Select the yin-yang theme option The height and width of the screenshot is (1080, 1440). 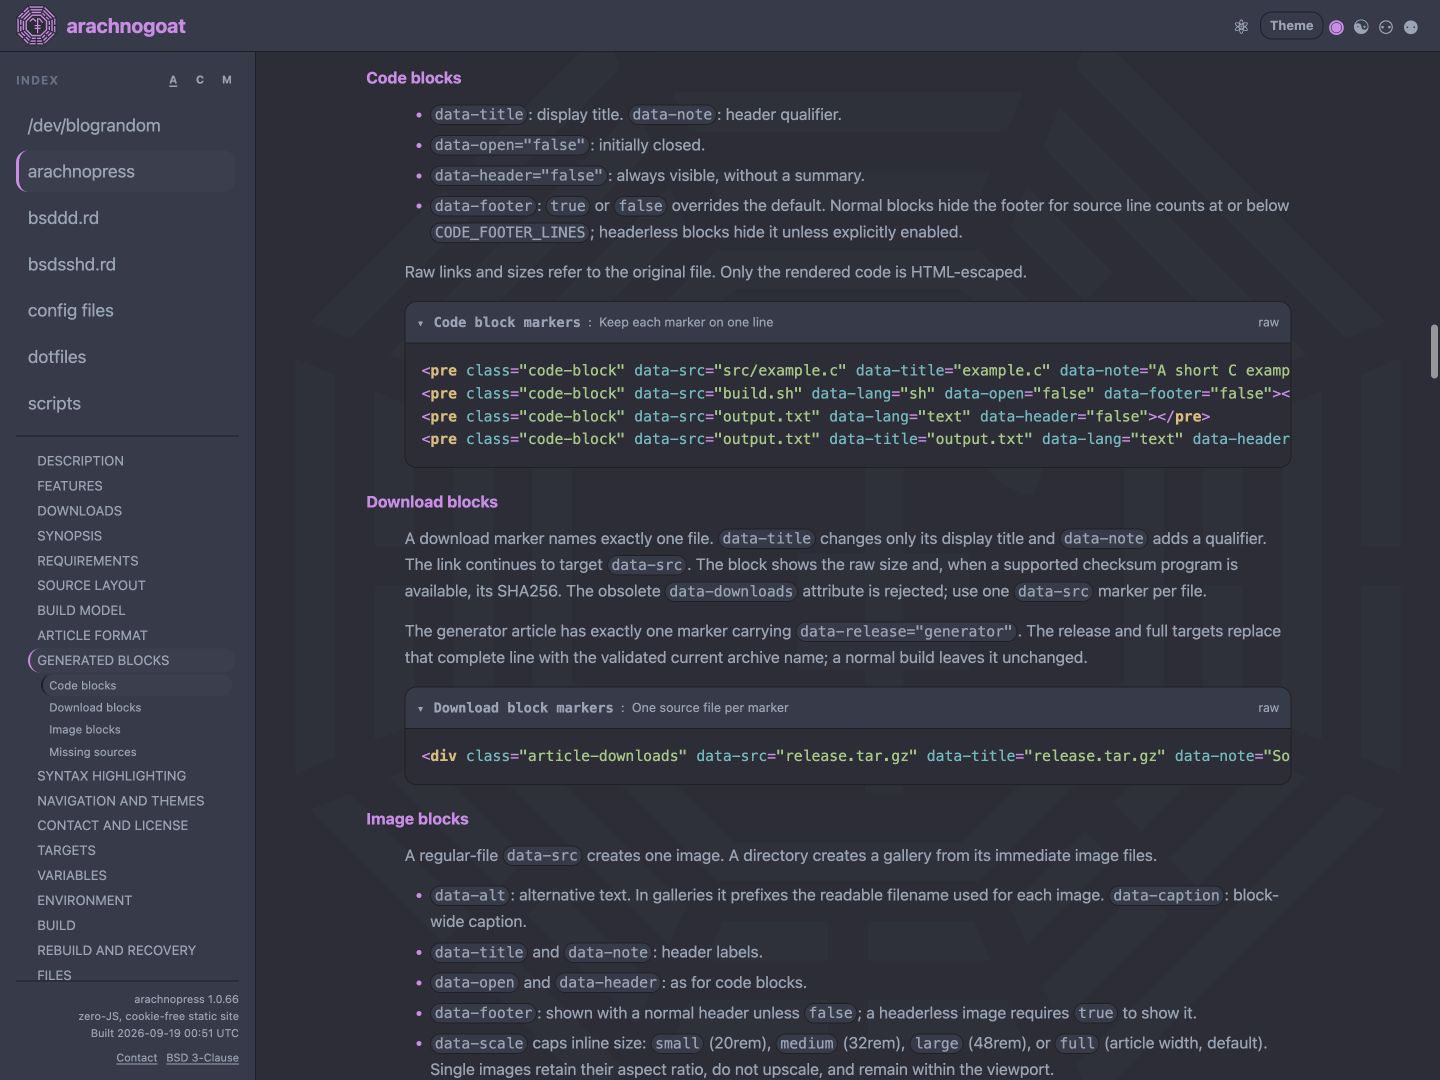click(x=1361, y=27)
